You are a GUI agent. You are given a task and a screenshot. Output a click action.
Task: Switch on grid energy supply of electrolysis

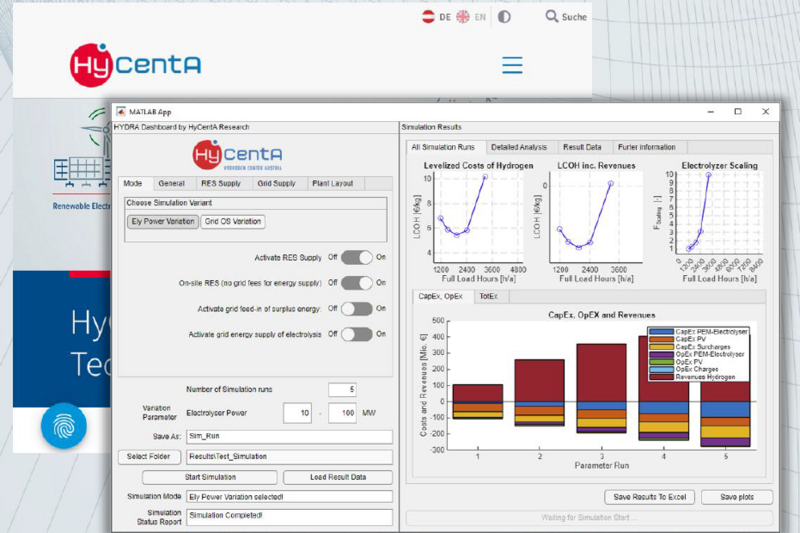[x=356, y=335]
